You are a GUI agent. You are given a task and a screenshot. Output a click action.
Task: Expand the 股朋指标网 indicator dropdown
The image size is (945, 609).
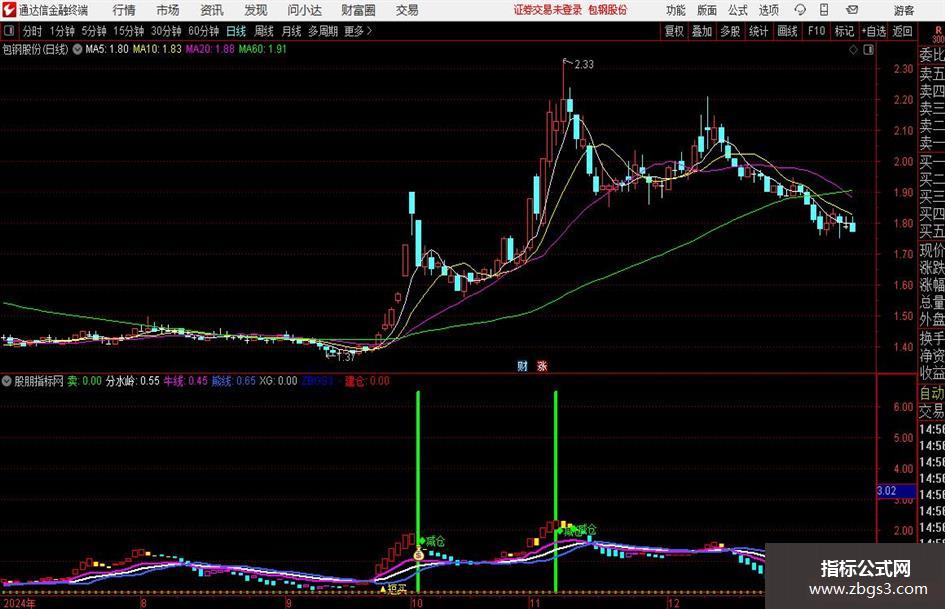coord(7,381)
